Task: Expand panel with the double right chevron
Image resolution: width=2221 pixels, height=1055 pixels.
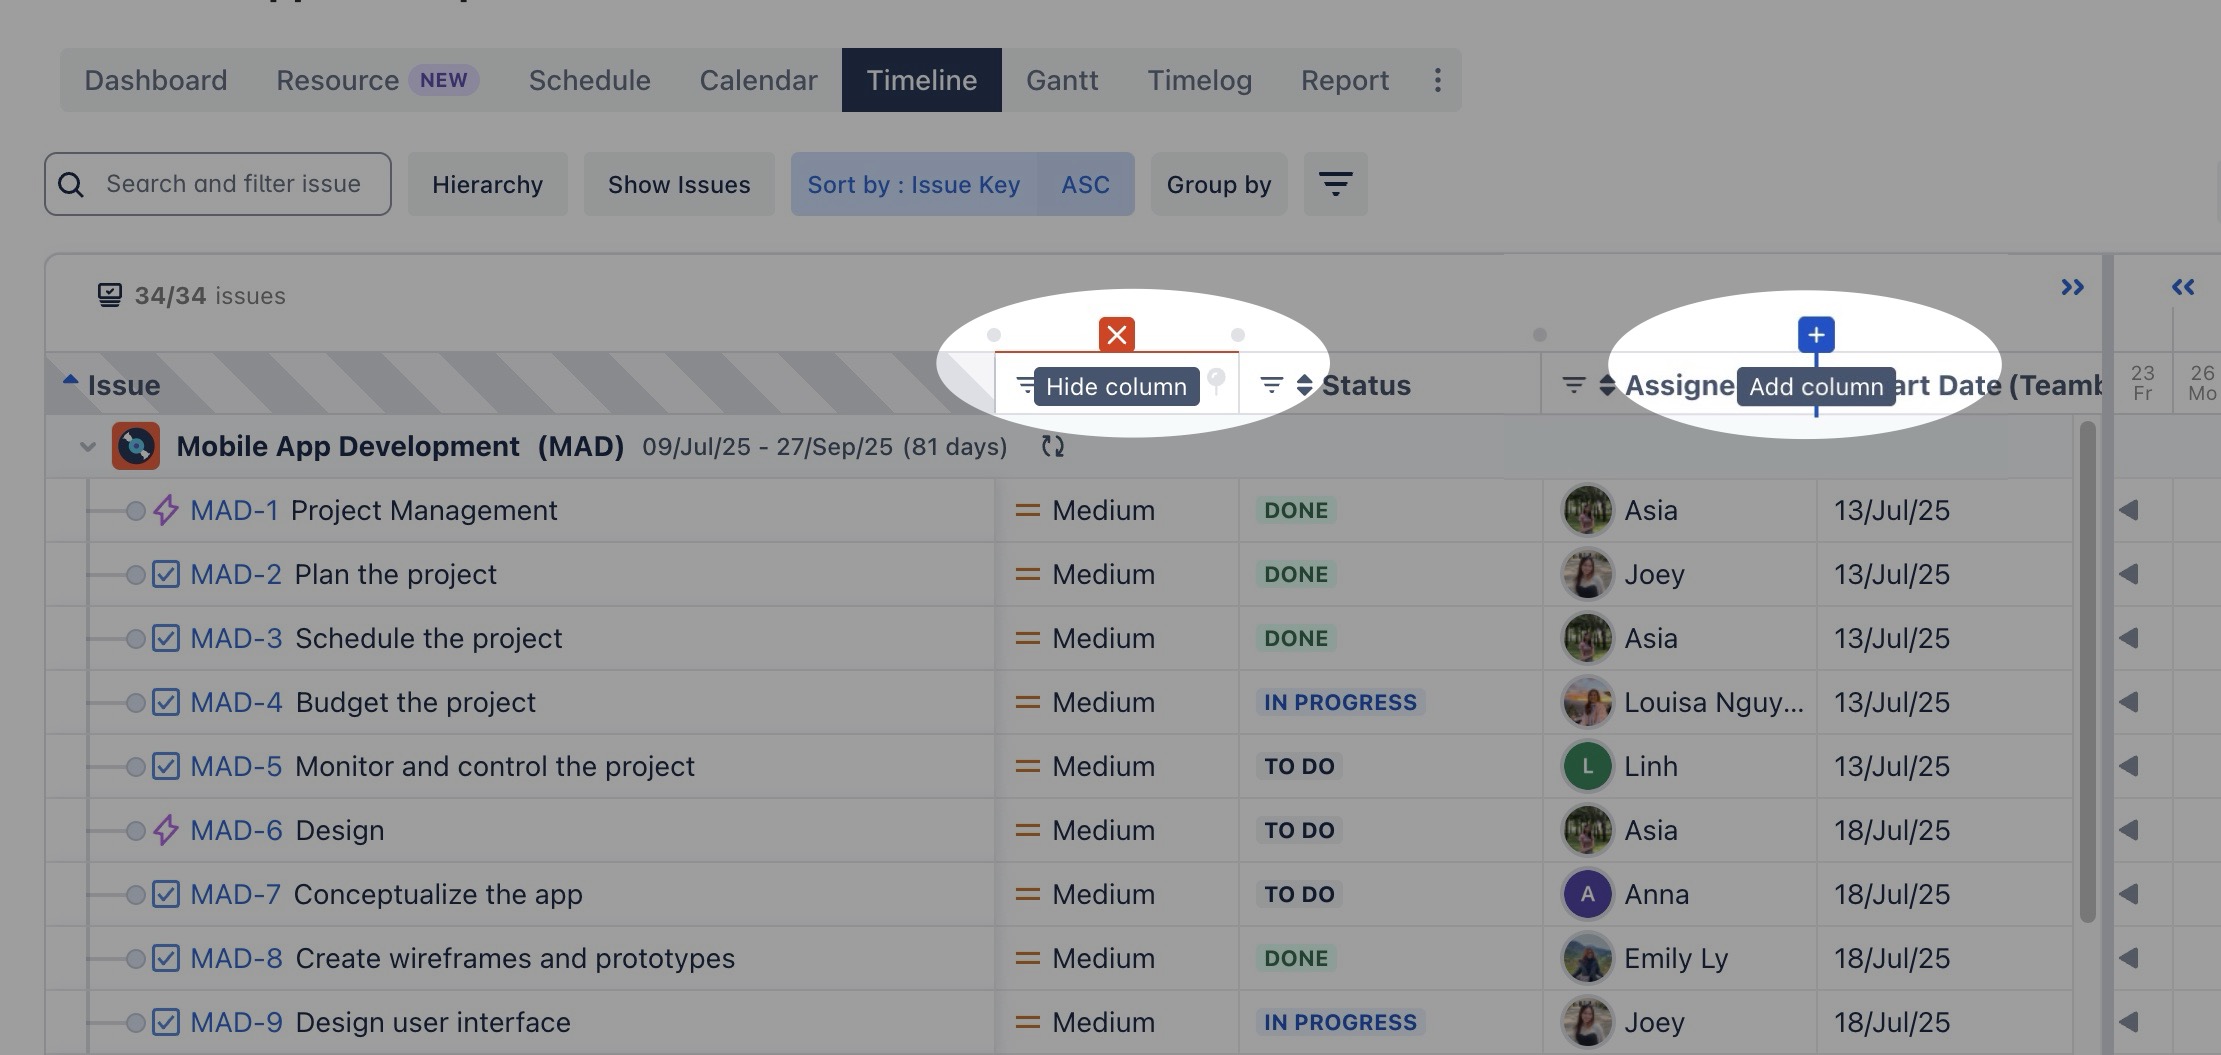Action: pyautogui.click(x=2072, y=288)
